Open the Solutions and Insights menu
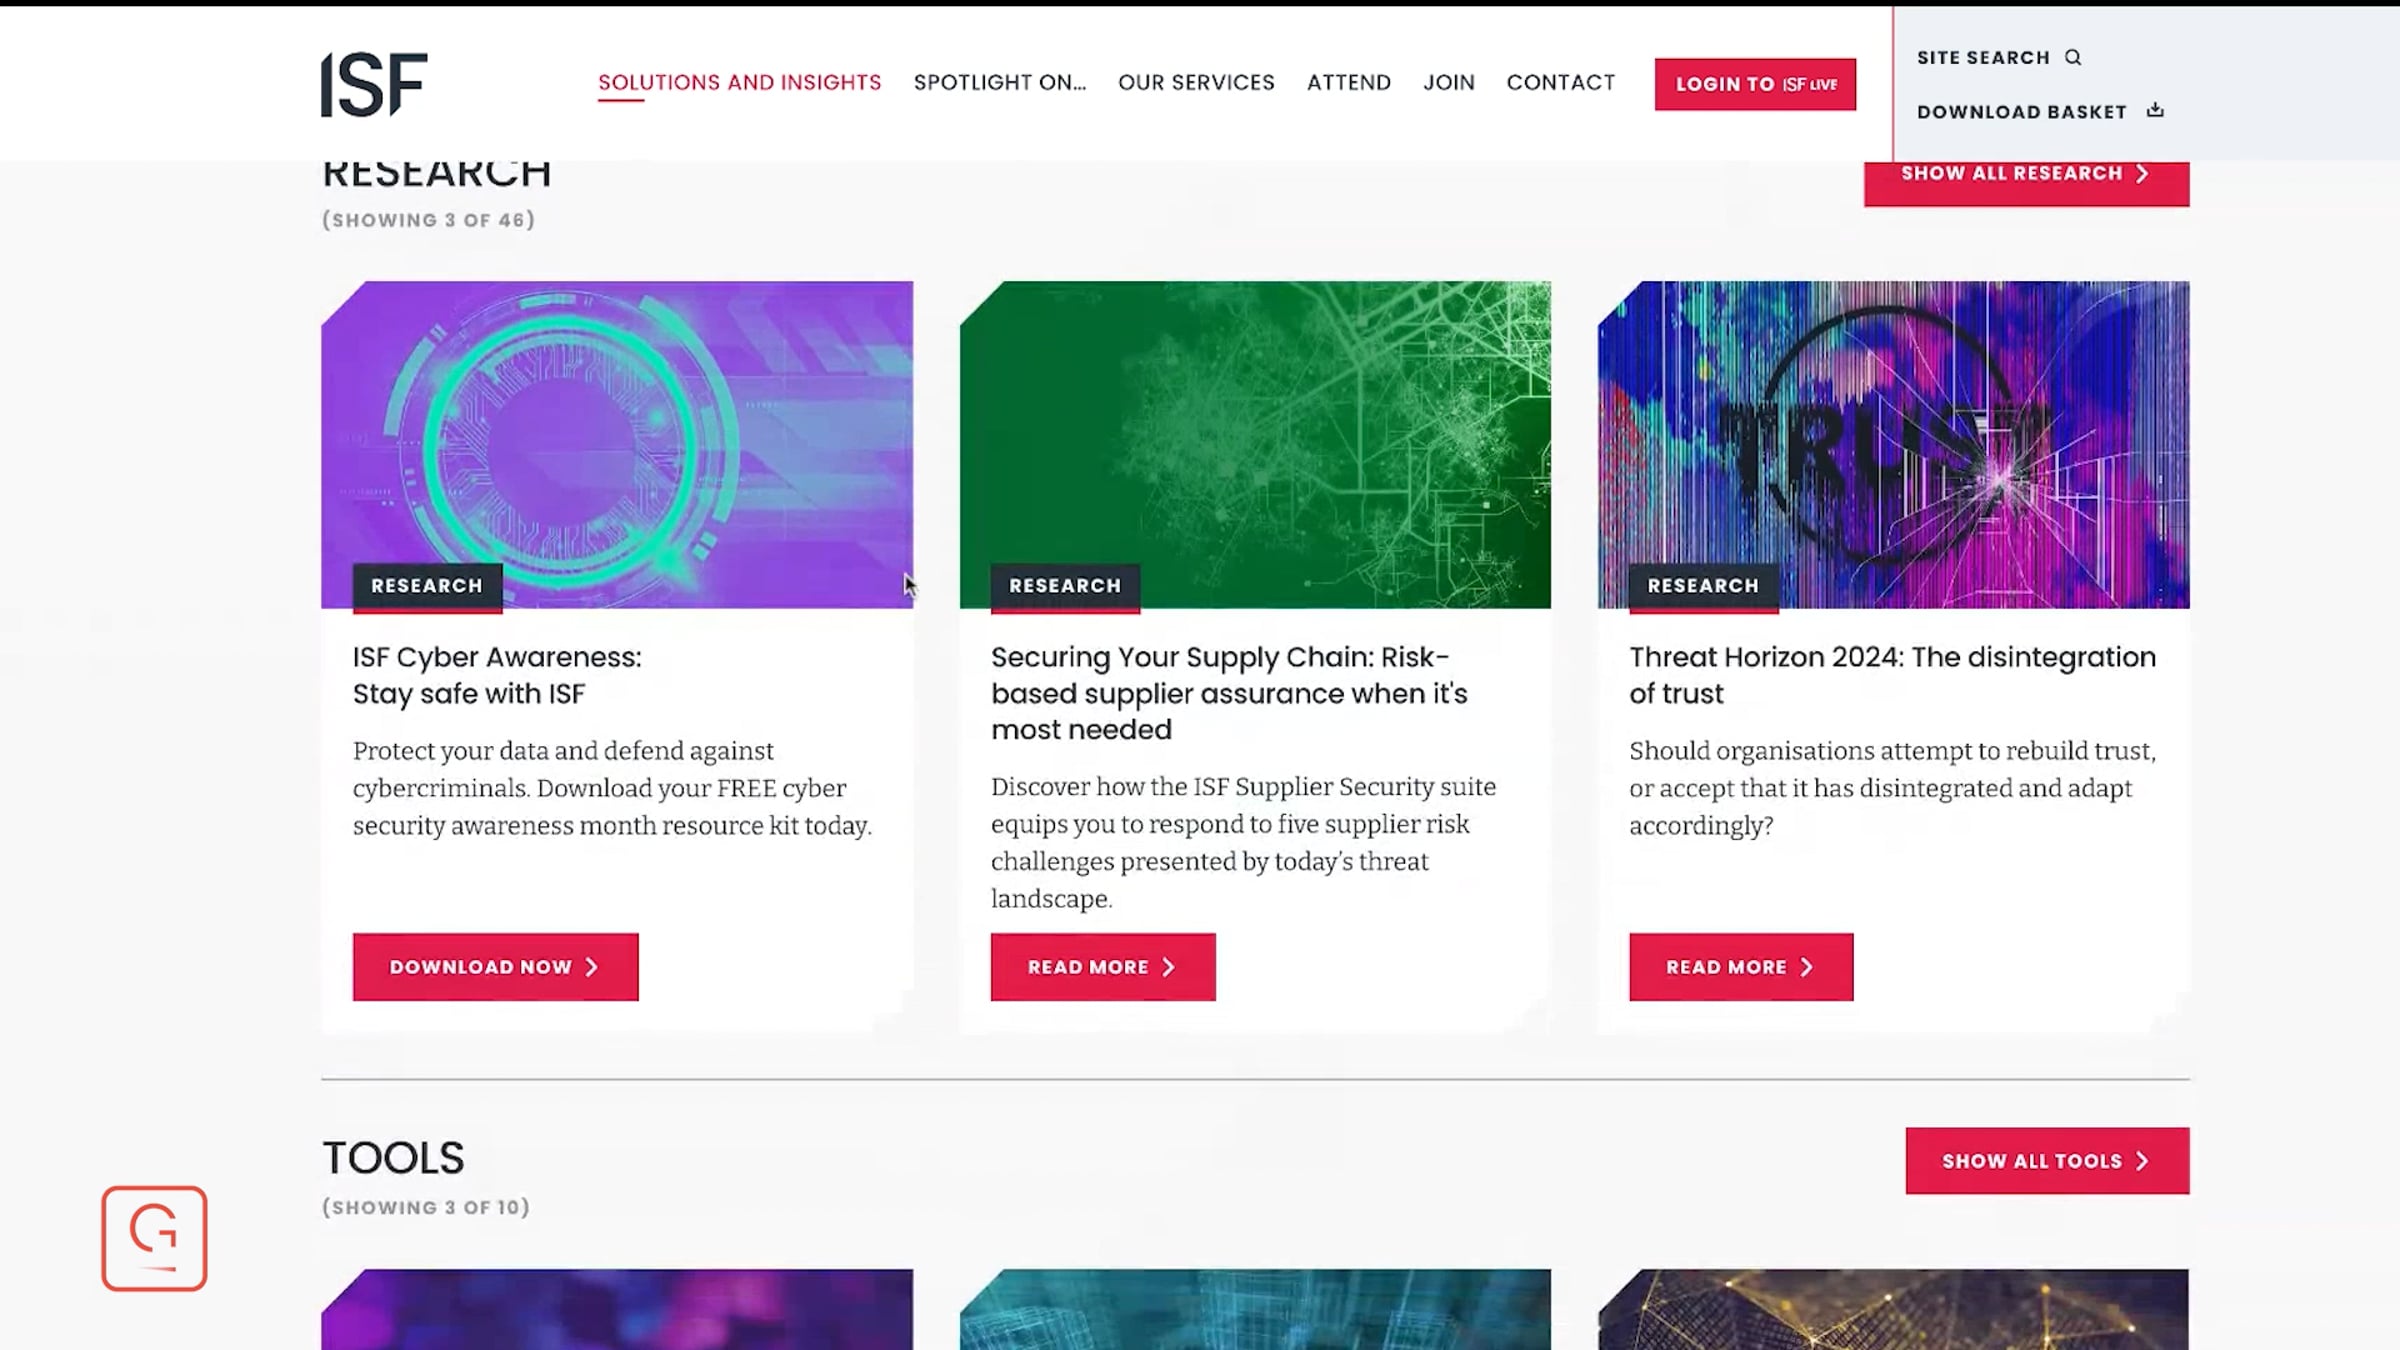 pos(739,83)
